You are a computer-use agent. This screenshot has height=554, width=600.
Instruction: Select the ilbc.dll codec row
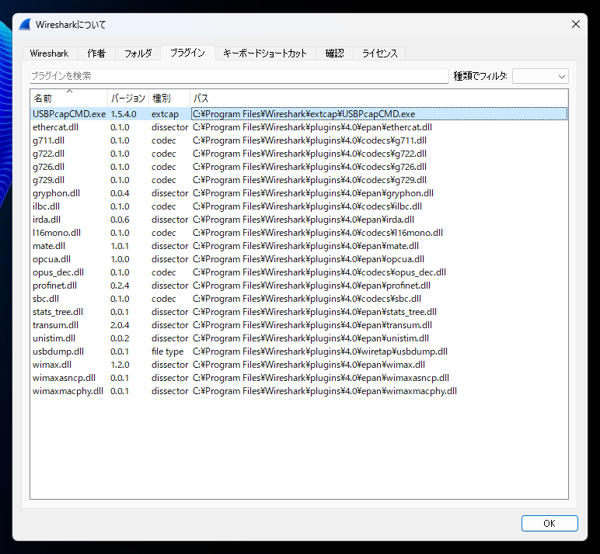point(299,206)
